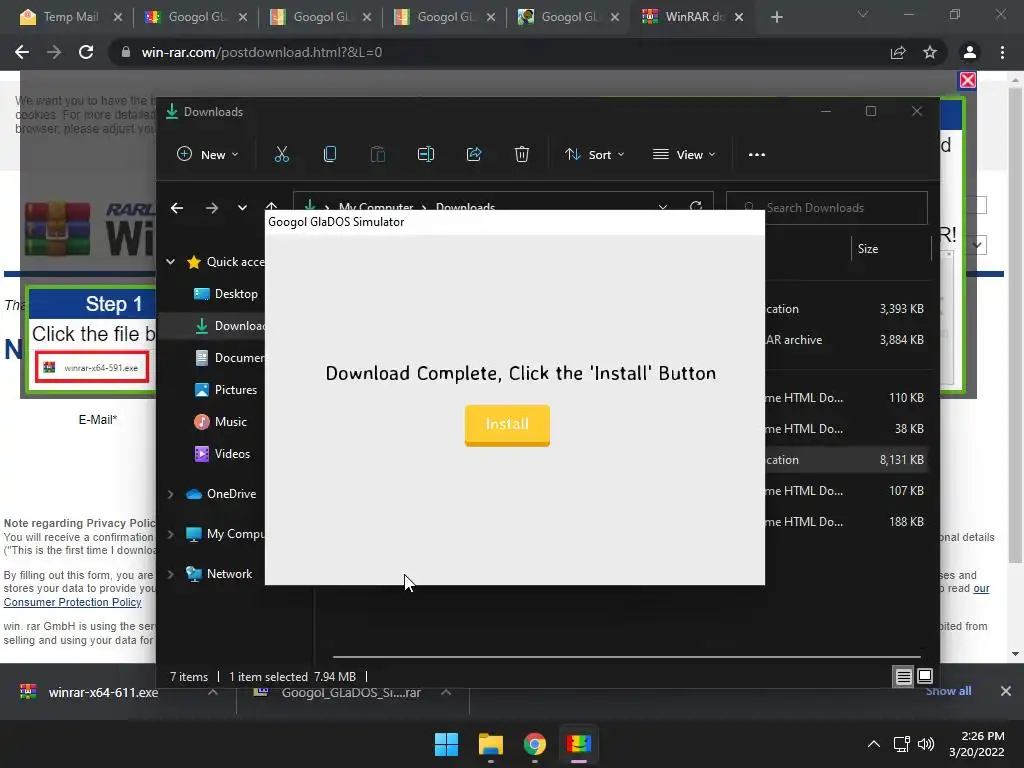The image size is (1024, 768).
Task: Reload the win-rar.com page
Action: [86, 52]
